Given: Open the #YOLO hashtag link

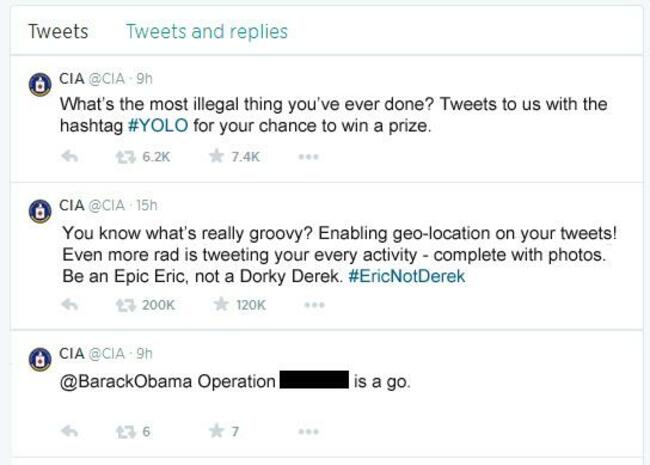Looking at the screenshot, I should (x=158, y=126).
